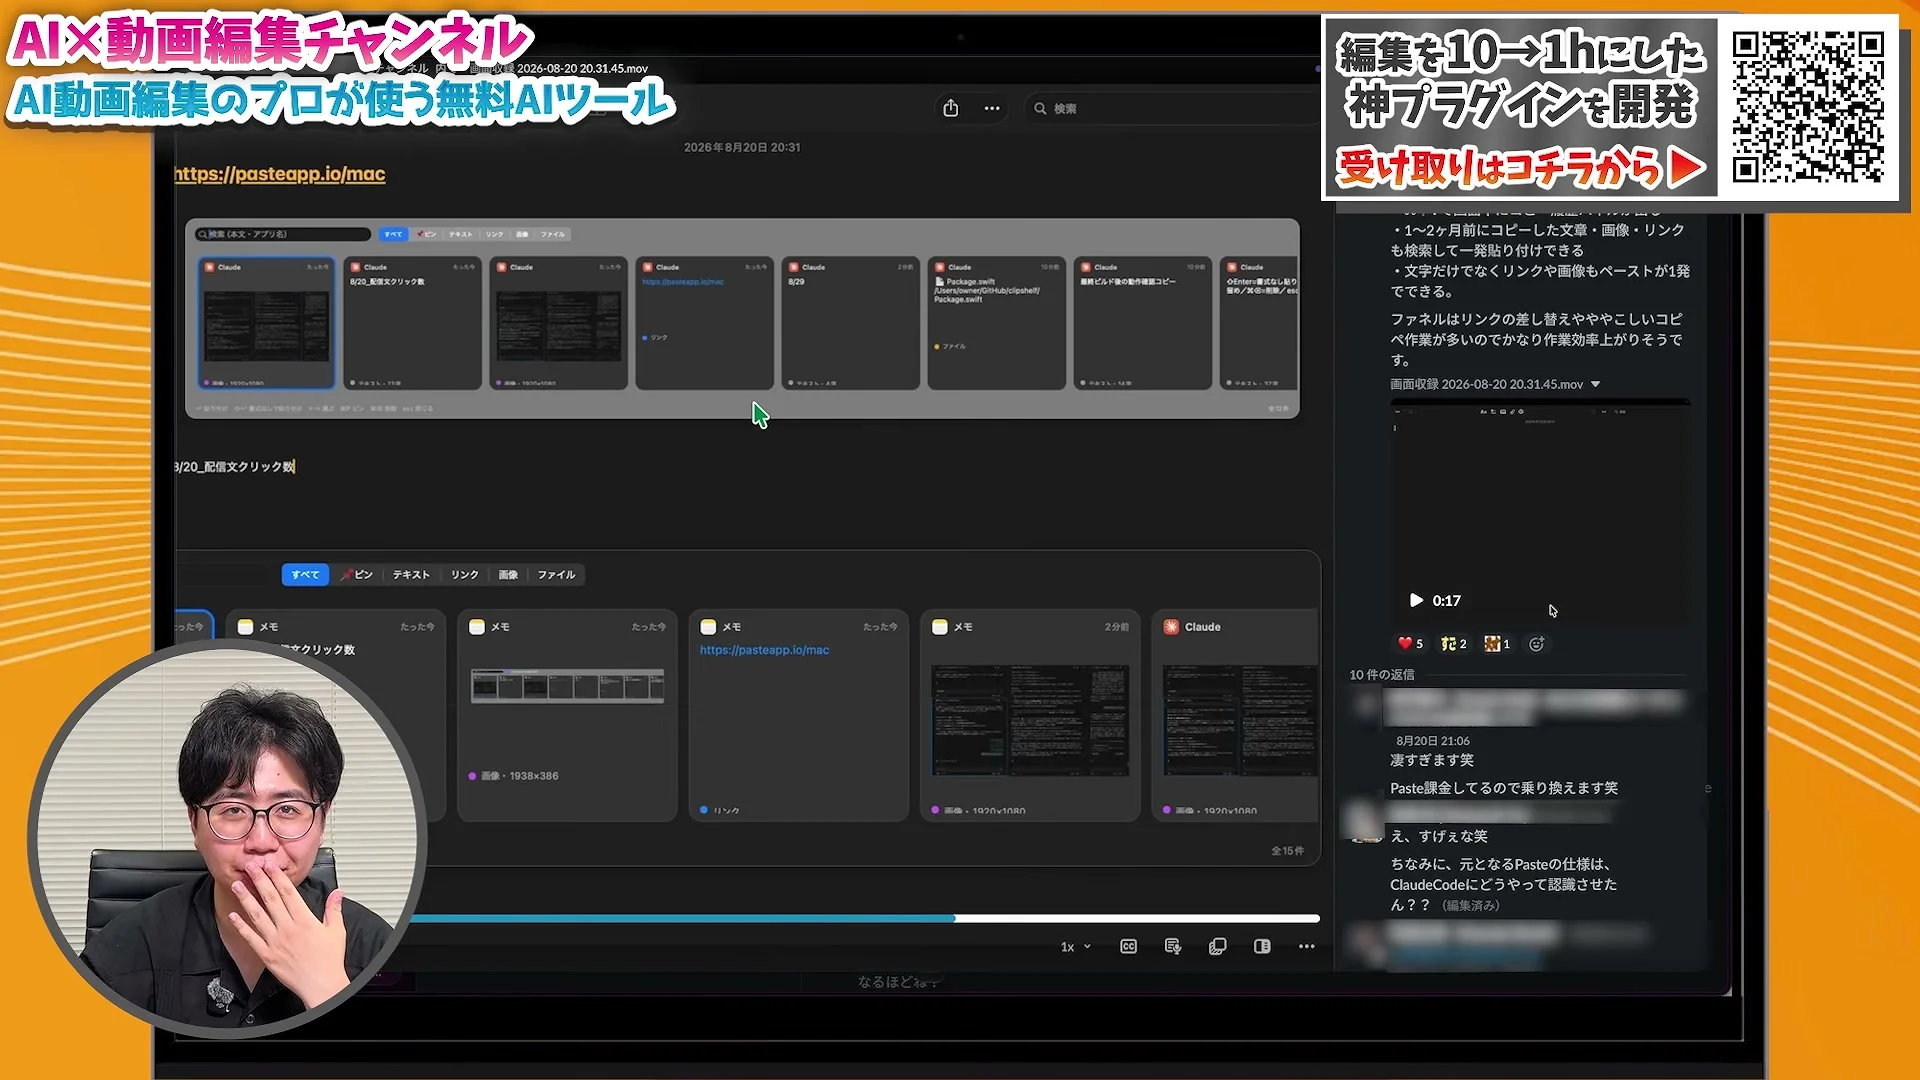Click the QR code in the top banner
The height and width of the screenshot is (1080, 1920).
1808,107
